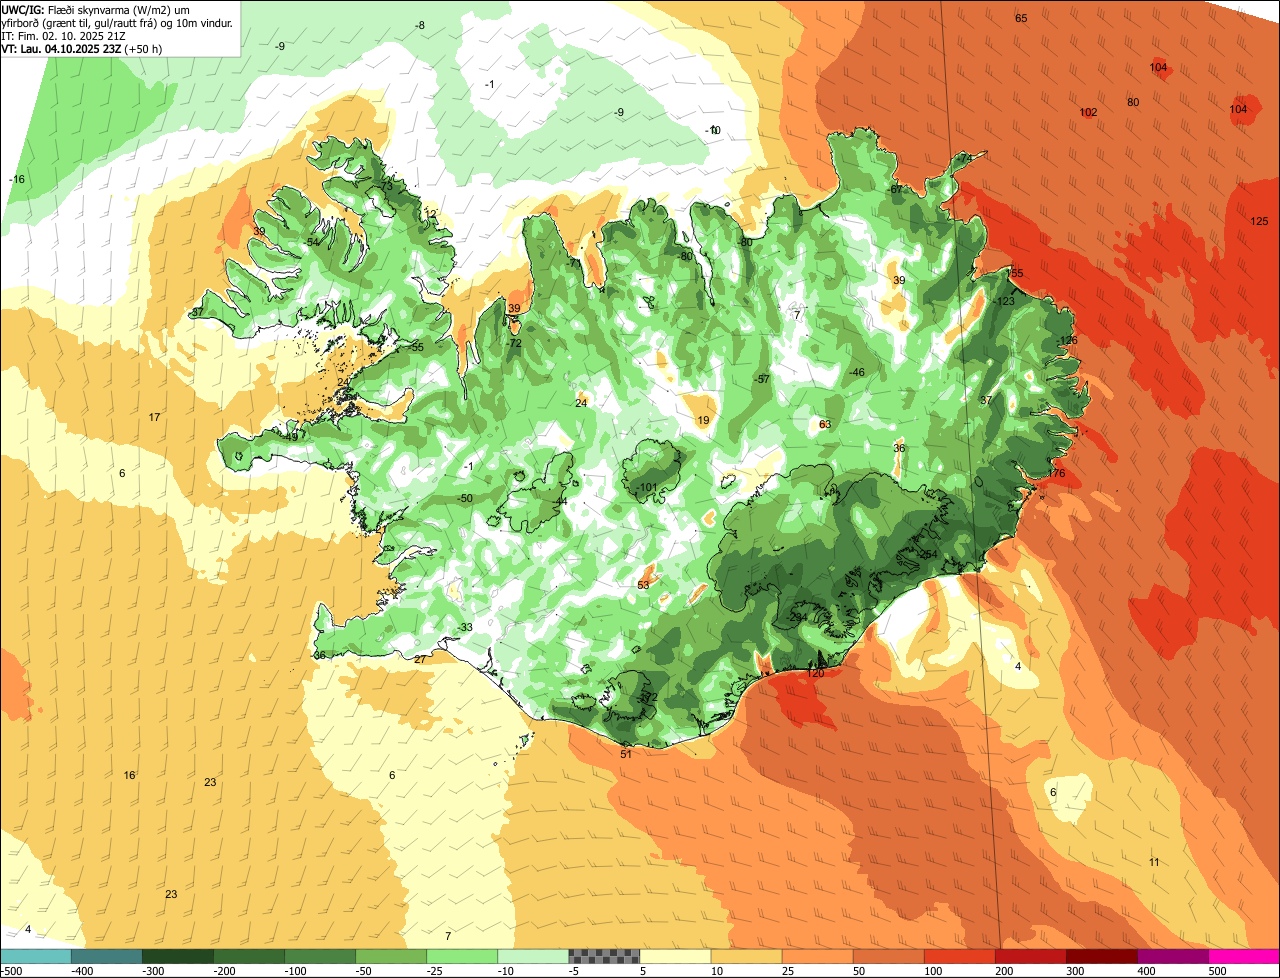Click the map value 27 on the southwest coast

(x=420, y=659)
